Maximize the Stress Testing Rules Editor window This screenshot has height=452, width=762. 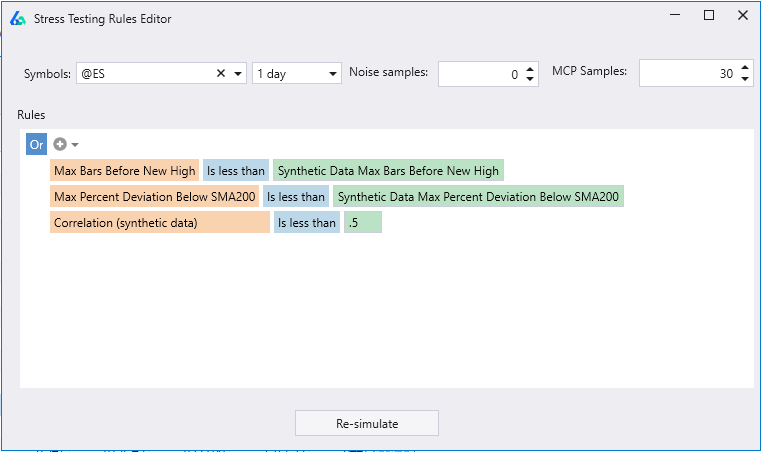(x=709, y=15)
